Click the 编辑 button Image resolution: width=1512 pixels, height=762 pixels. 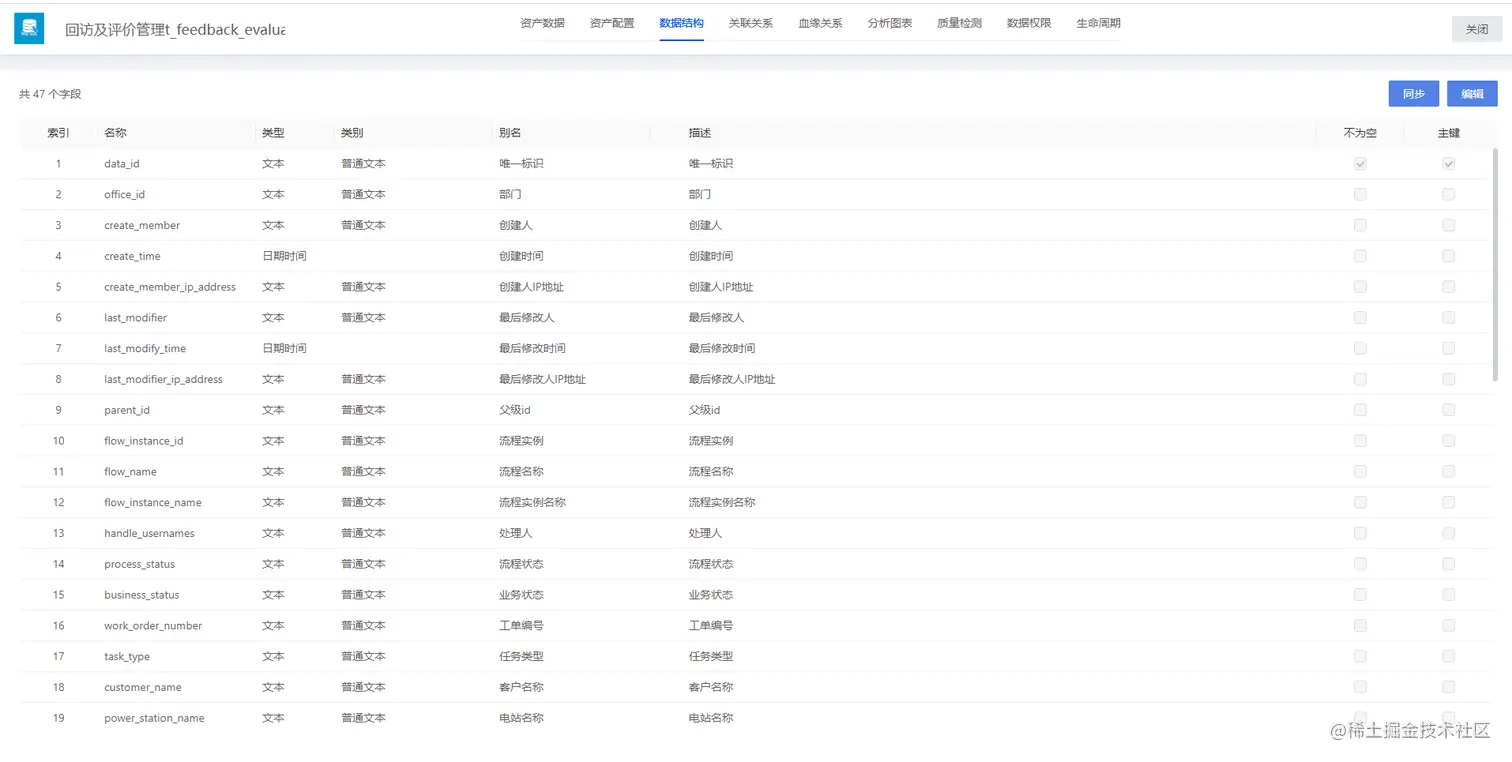pos(1472,93)
